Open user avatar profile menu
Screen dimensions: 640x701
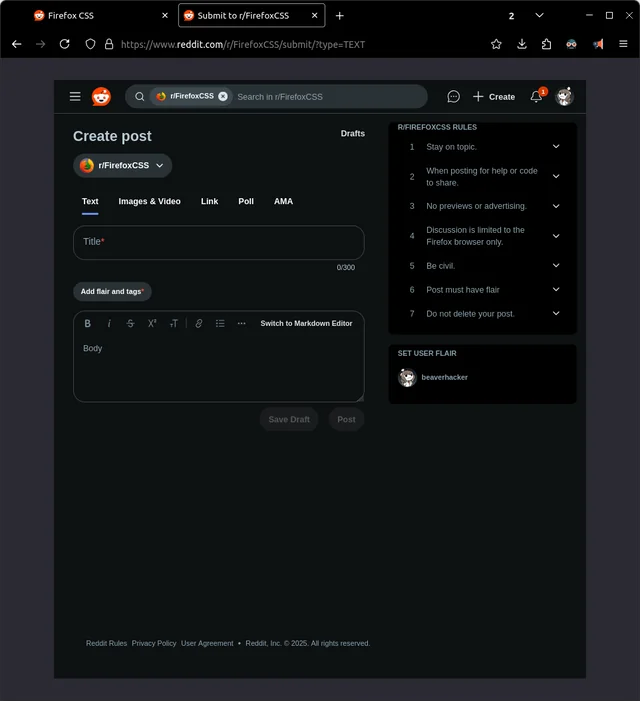click(x=564, y=97)
